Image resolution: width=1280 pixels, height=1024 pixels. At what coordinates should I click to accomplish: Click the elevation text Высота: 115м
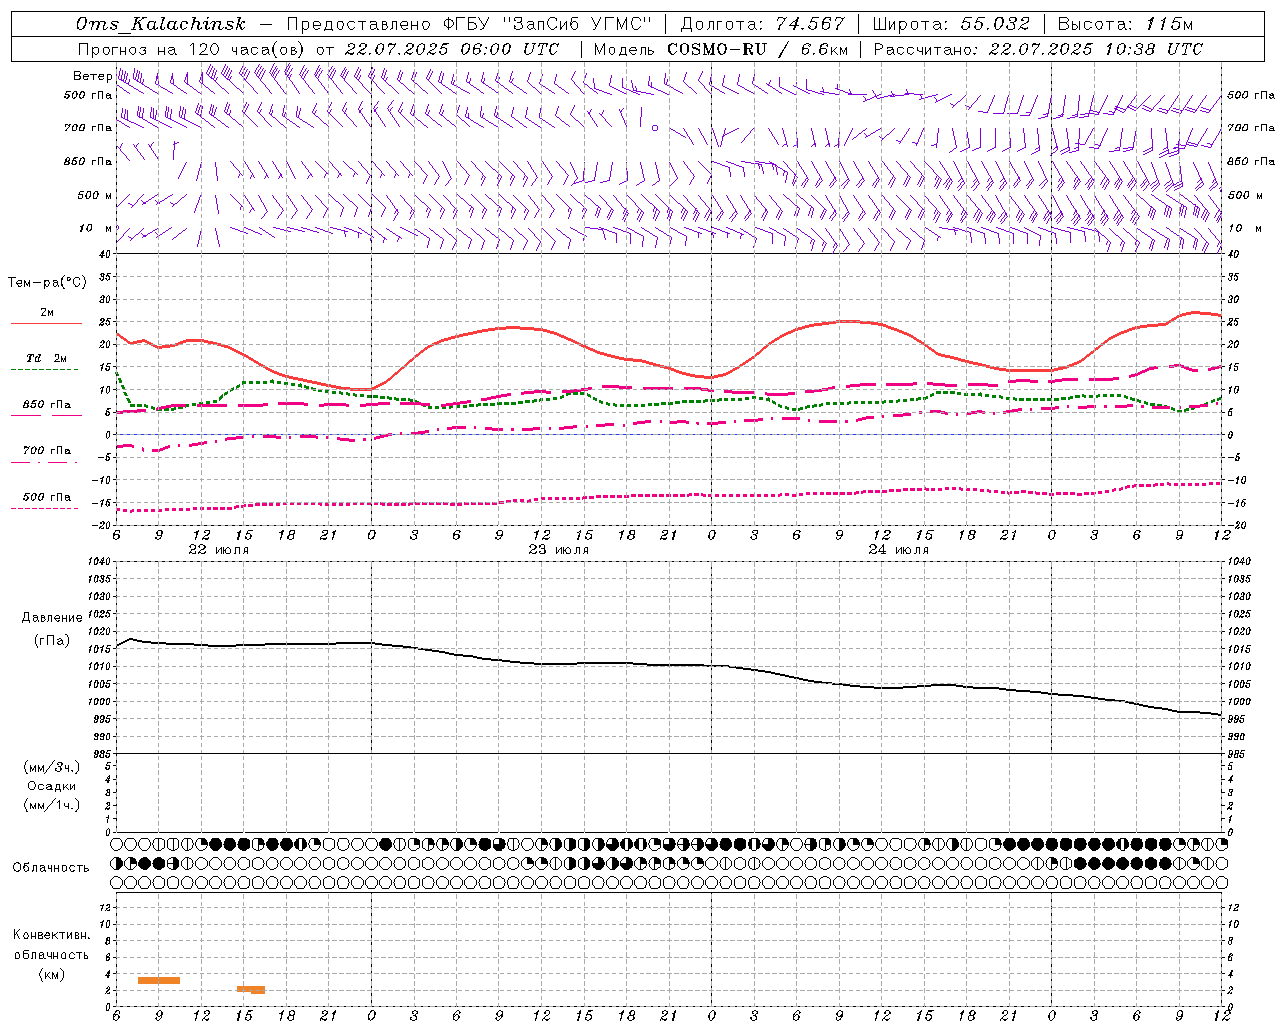click(x=1125, y=24)
